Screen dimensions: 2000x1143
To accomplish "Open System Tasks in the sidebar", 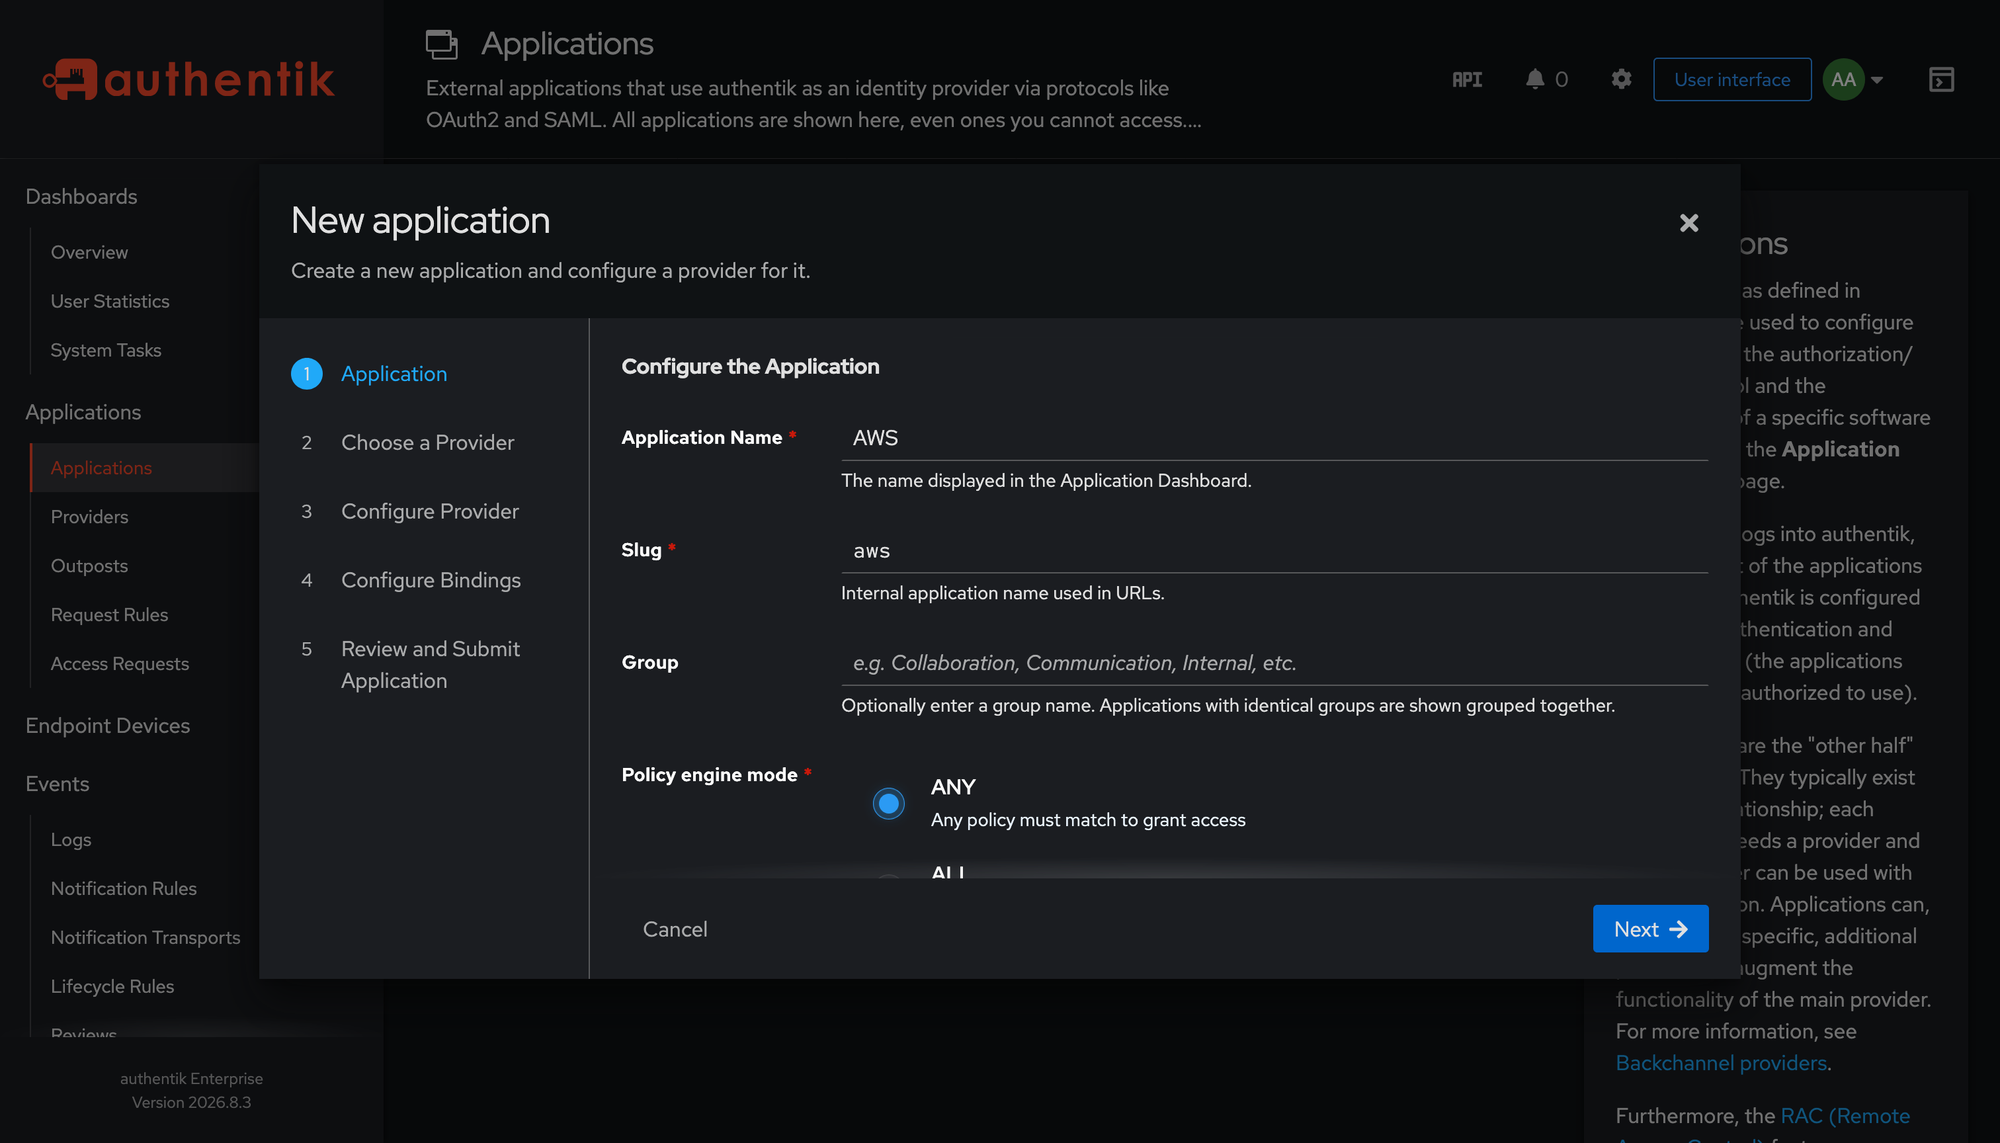I will pyautogui.click(x=106, y=351).
